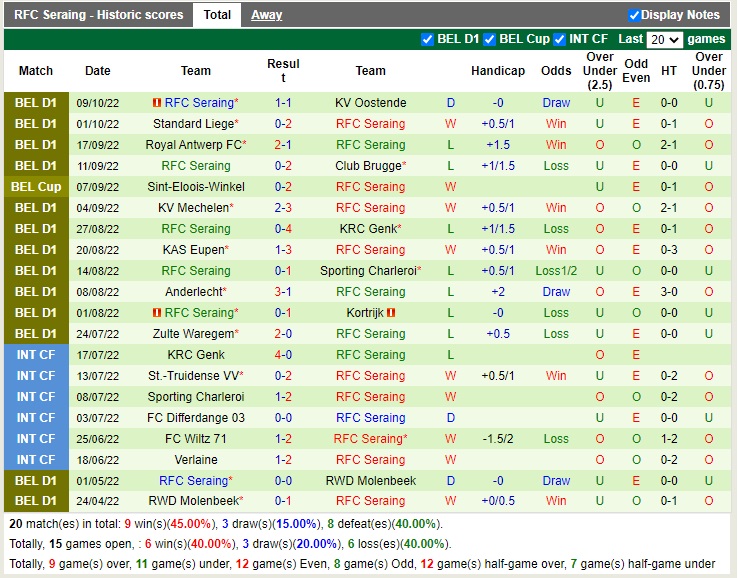Toggle the BEL Cup filter checkbox

point(489,39)
